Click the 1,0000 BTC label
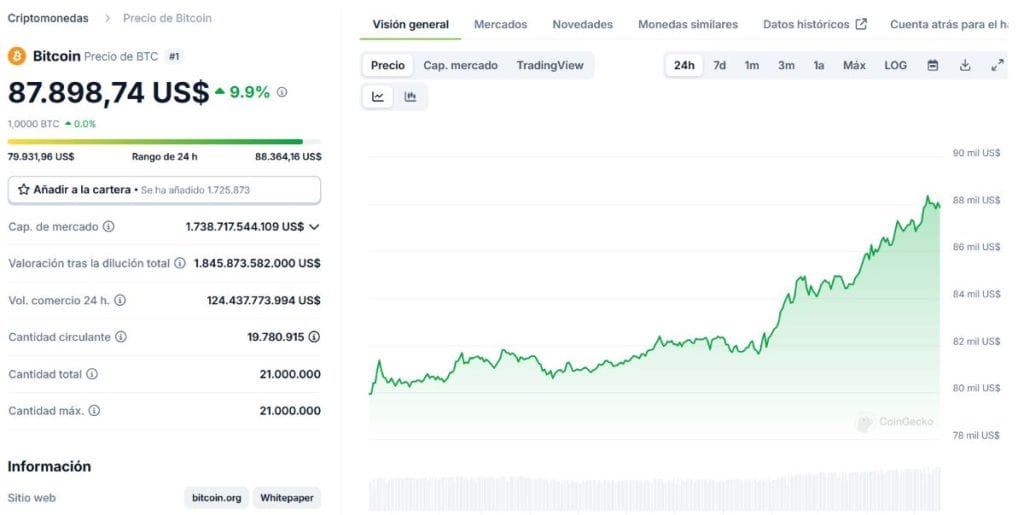Viewport: 1024px width, 515px height. point(33,123)
